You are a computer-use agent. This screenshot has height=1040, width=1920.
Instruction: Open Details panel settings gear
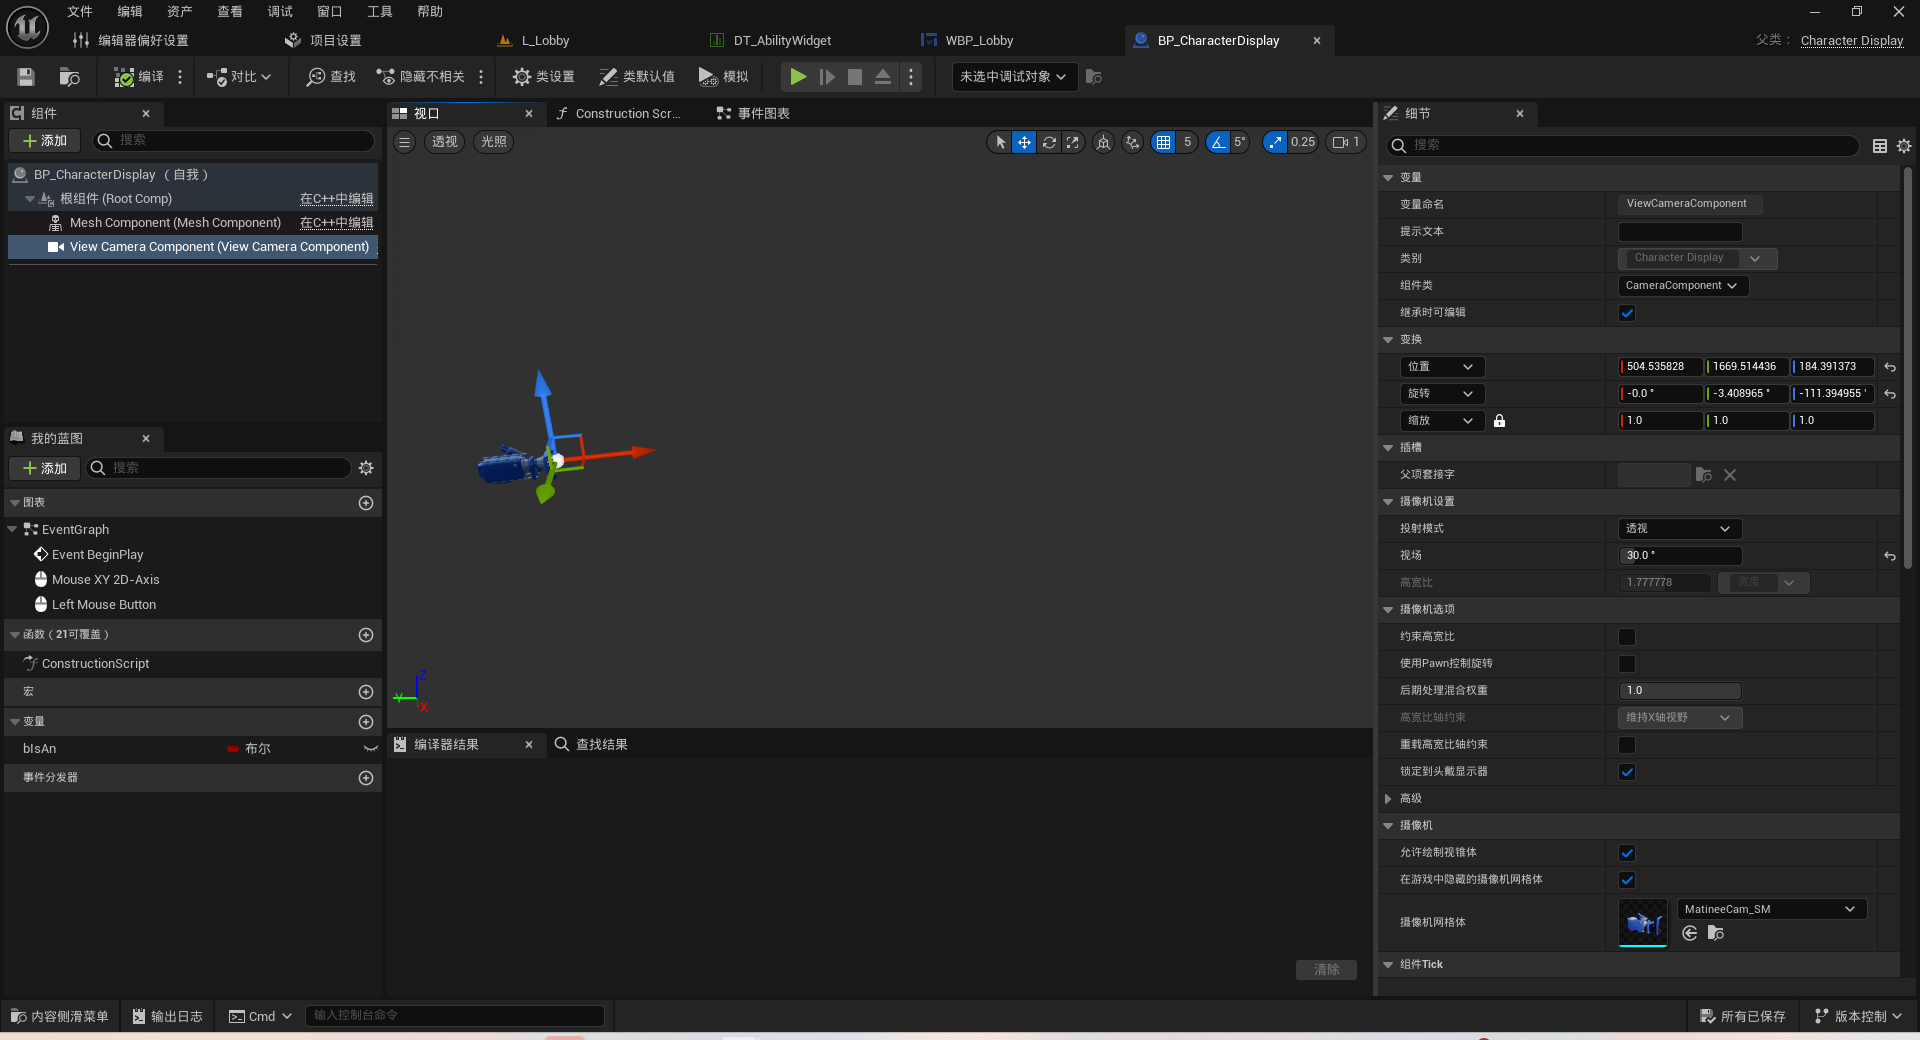1904,146
